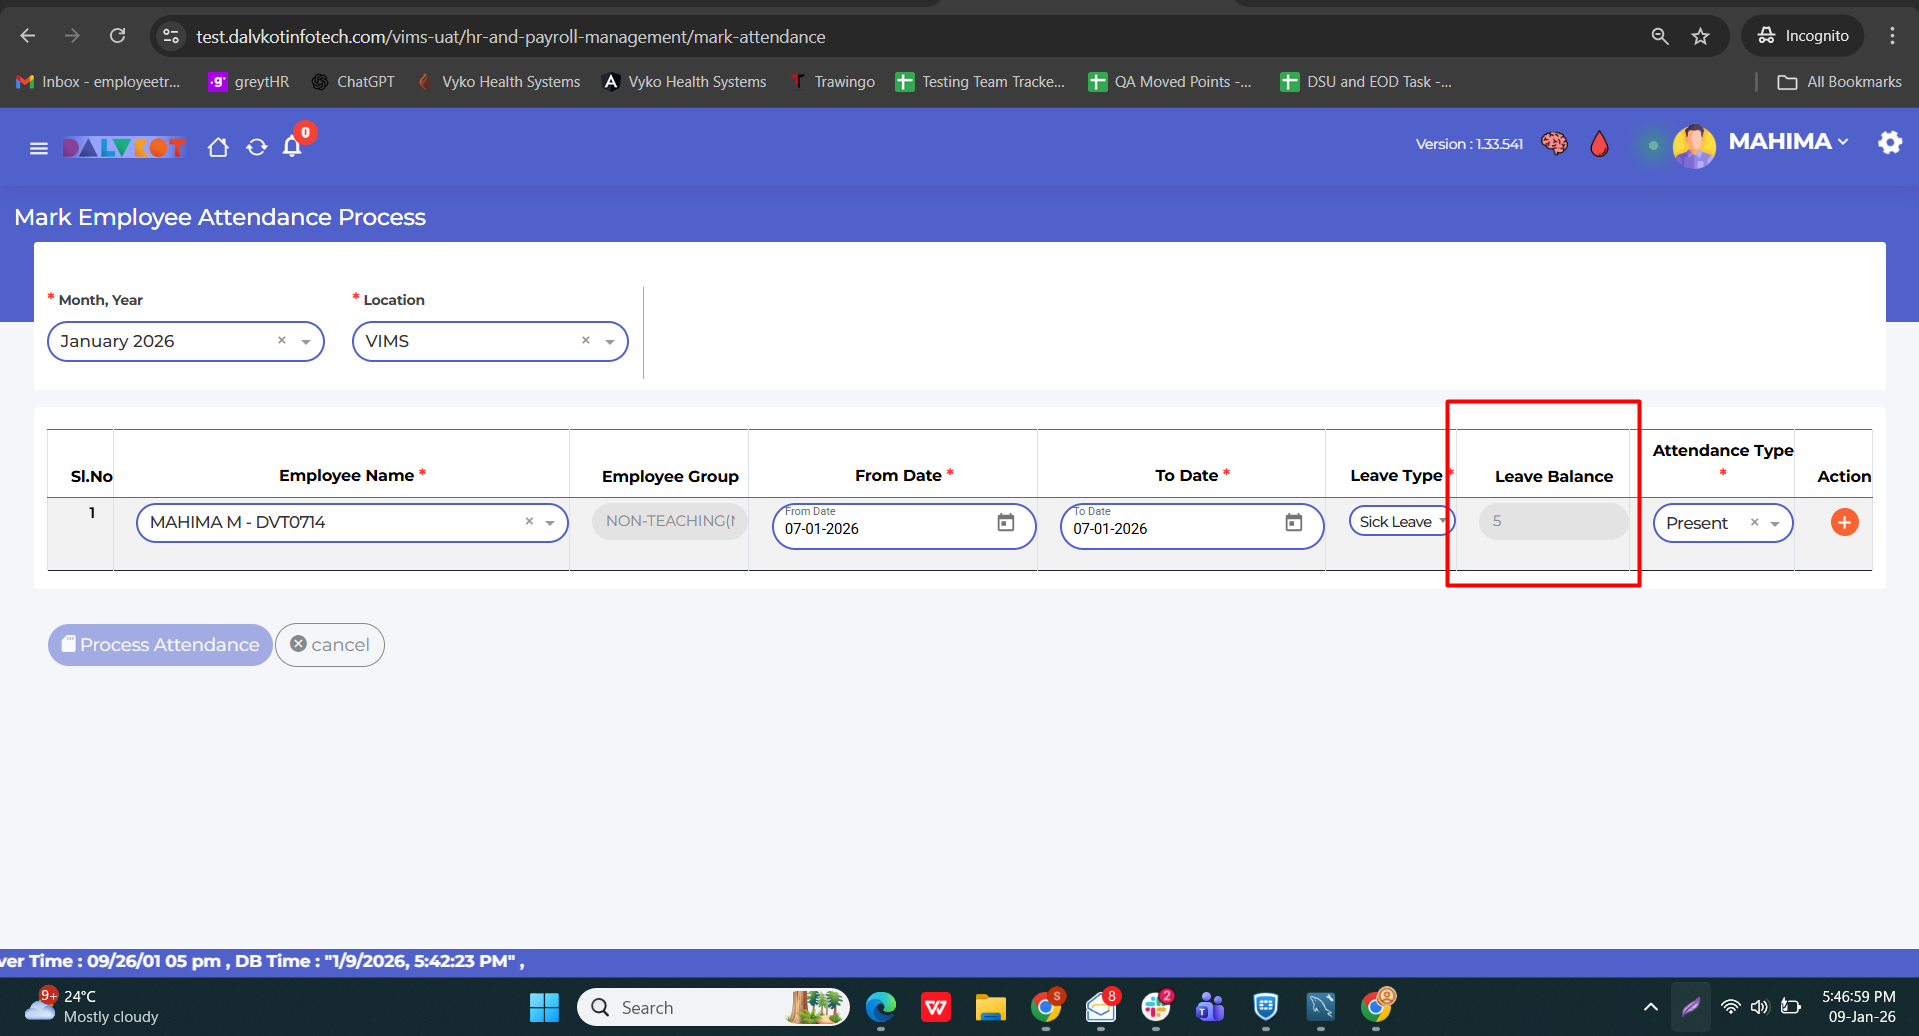Open the hamburger navigation menu
This screenshot has height=1036, width=1919.
click(x=39, y=148)
